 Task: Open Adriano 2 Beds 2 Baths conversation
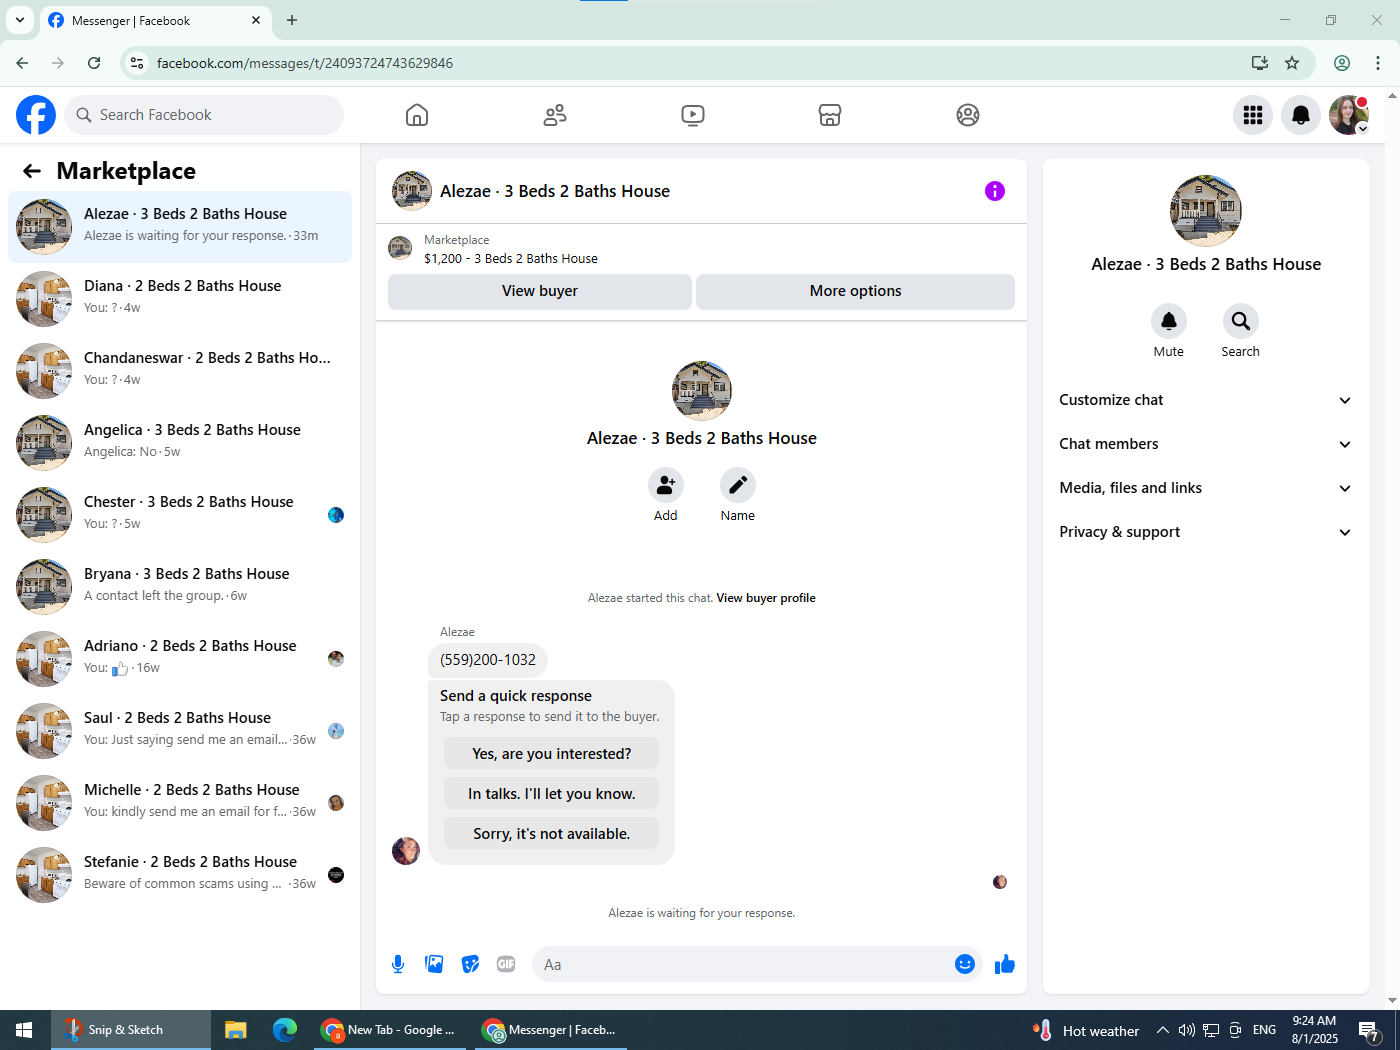coord(180,659)
